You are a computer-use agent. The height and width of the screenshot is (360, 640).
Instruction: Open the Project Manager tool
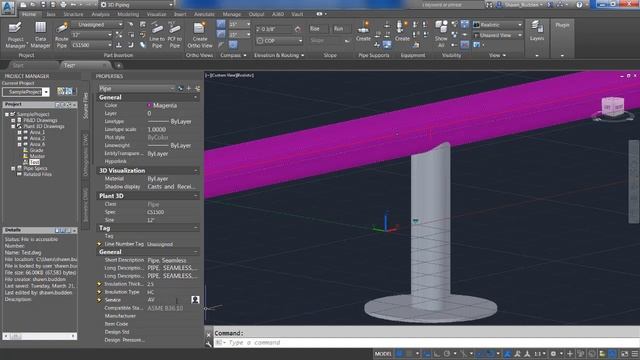(x=16, y=35)
